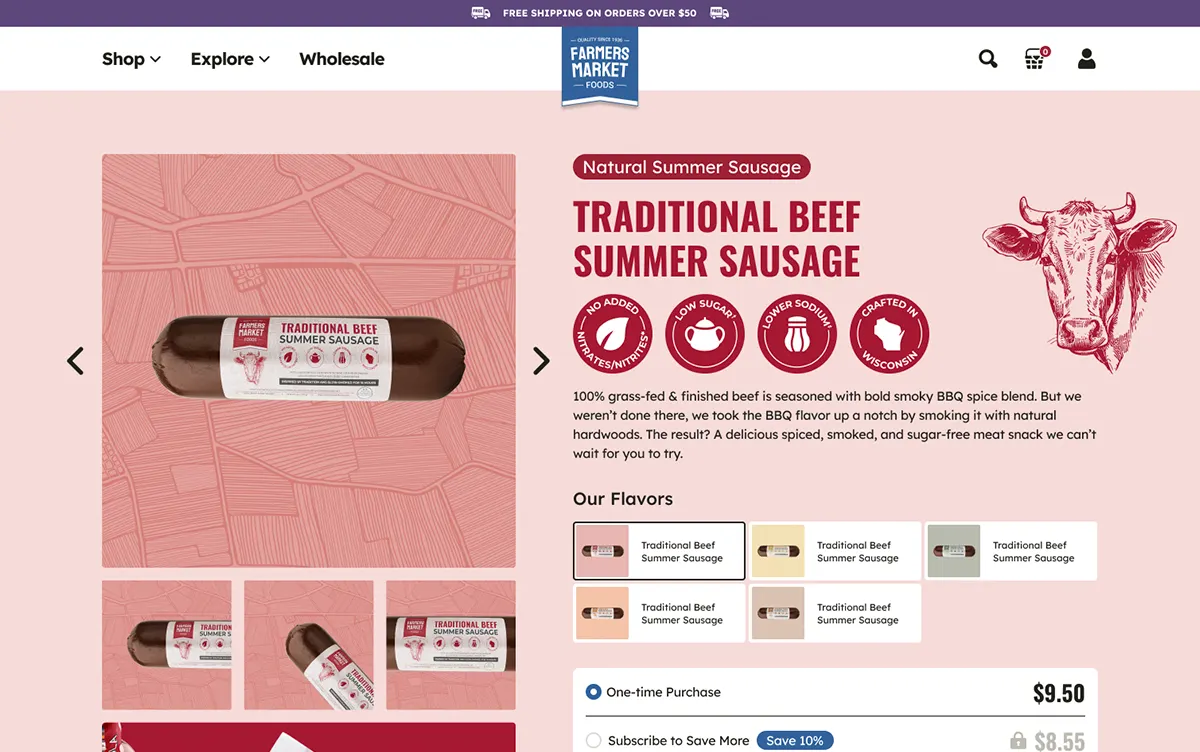
Task: Click the No Added Nitrates/Nitrites badge
Action: pos(612,333)
